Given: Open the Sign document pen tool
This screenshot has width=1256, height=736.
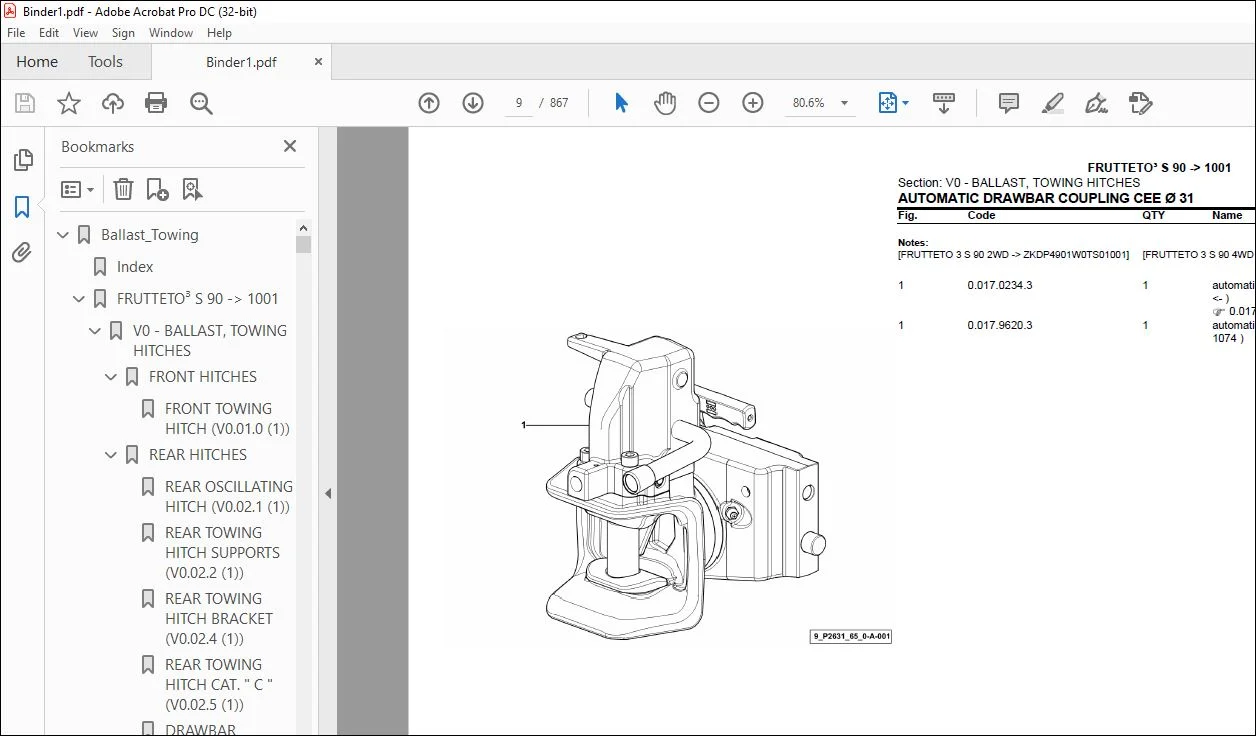Looking at the screenshot, I should click(1097, 103).
